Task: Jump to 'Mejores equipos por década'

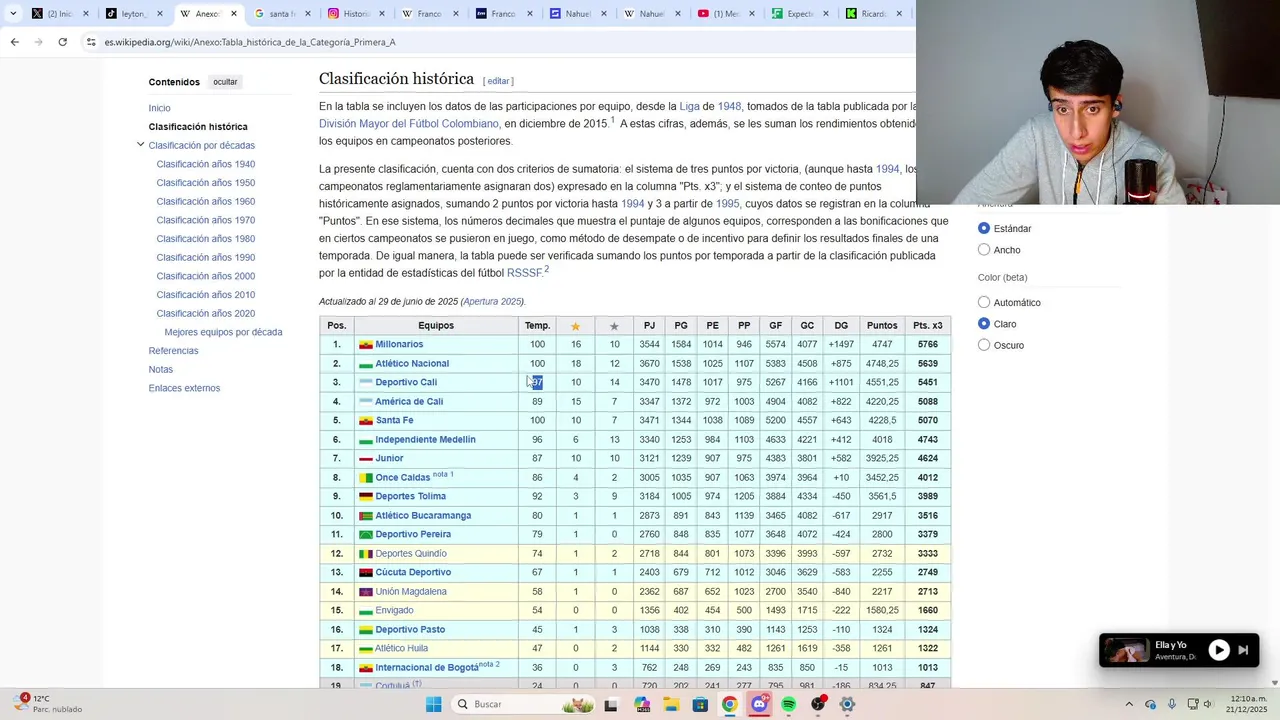Action: tap(223, 332)
